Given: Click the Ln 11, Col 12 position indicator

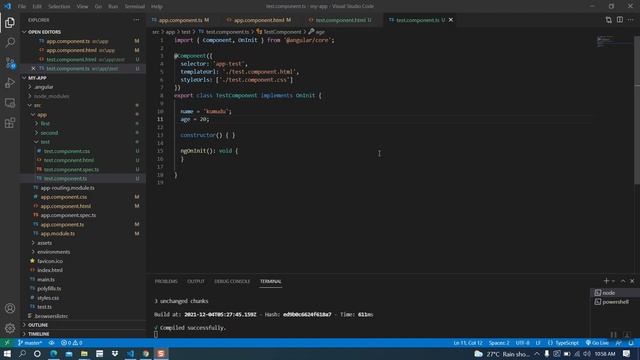Looking at the screenshot, I should pos(468,343).
